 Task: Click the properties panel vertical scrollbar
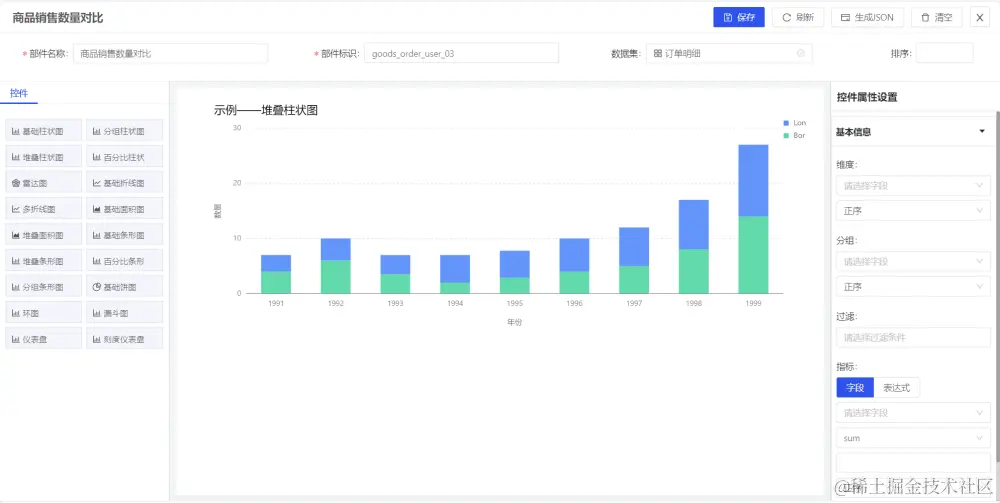pos(997,285)
